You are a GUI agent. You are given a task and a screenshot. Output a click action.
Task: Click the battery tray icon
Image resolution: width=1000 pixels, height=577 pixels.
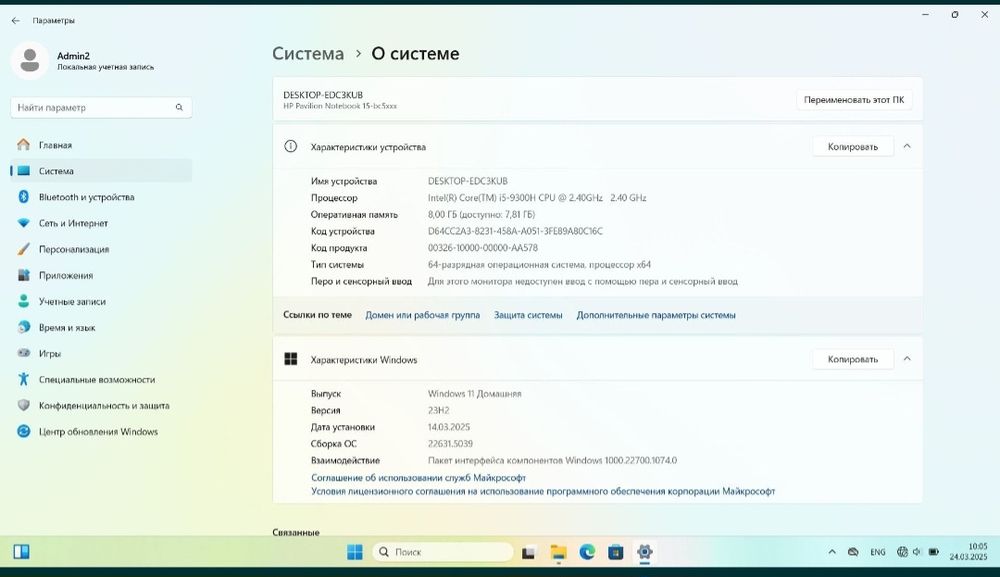coord(933,552)
